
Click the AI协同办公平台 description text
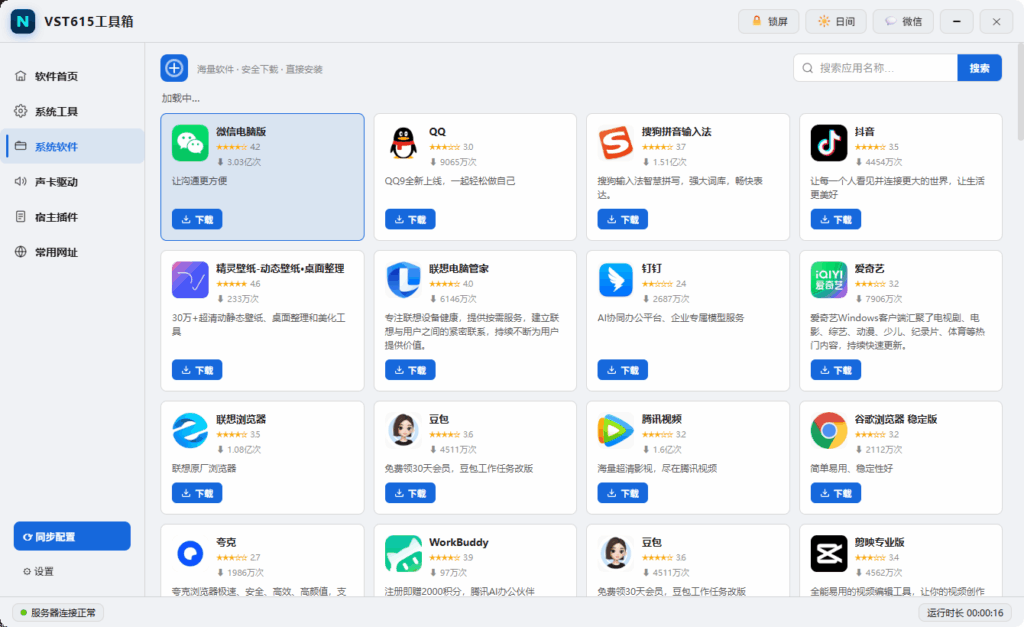coord(671,318)
